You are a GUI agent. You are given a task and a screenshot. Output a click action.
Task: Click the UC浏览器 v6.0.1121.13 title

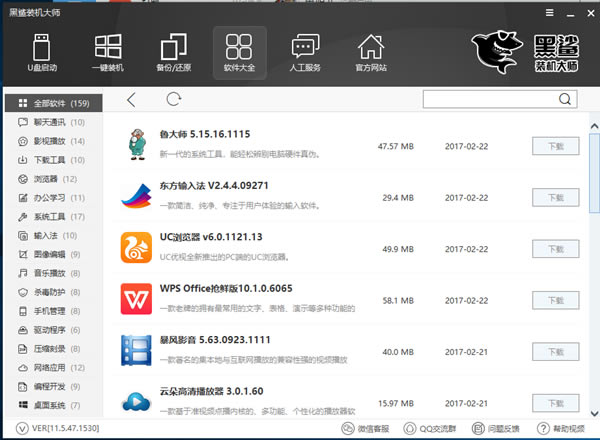click(x=211, y=237)
